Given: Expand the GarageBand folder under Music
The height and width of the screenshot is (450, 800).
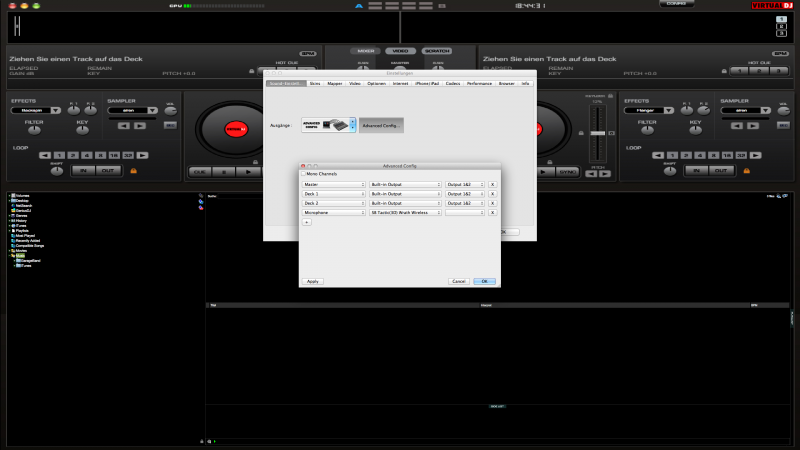Looking at the screenshot, I should click(x=14, y=261).
